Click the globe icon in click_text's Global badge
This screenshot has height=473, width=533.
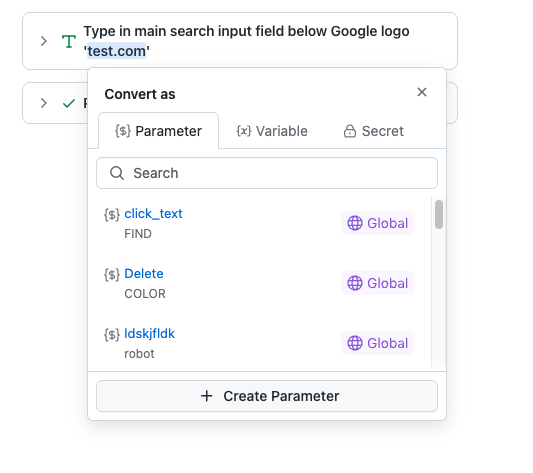(x=355, y=223)
